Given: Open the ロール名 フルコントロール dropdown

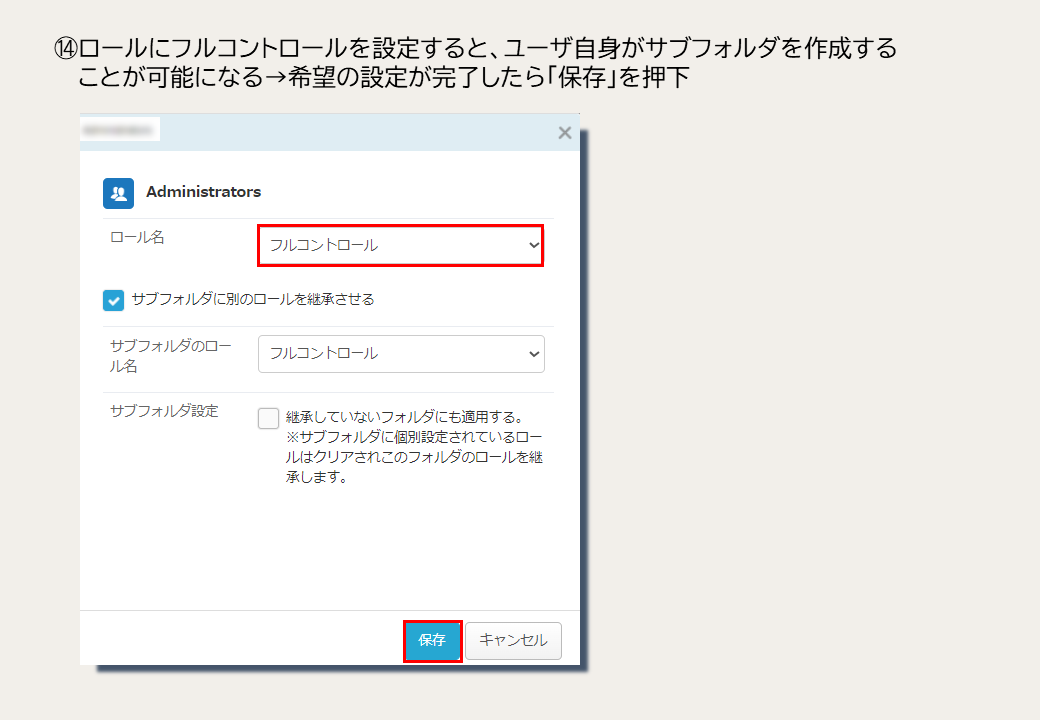Looking at the screenshot, I should 401,245.
